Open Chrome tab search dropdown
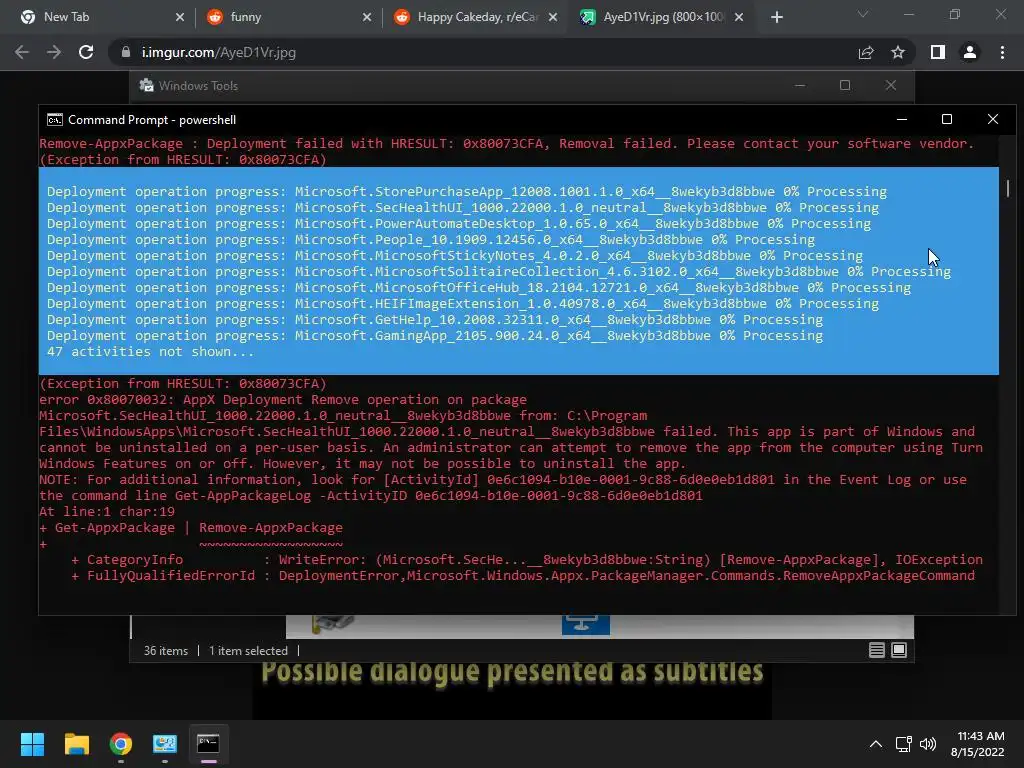Screen dimensions: 1024x768 click(x=863, y=14)
